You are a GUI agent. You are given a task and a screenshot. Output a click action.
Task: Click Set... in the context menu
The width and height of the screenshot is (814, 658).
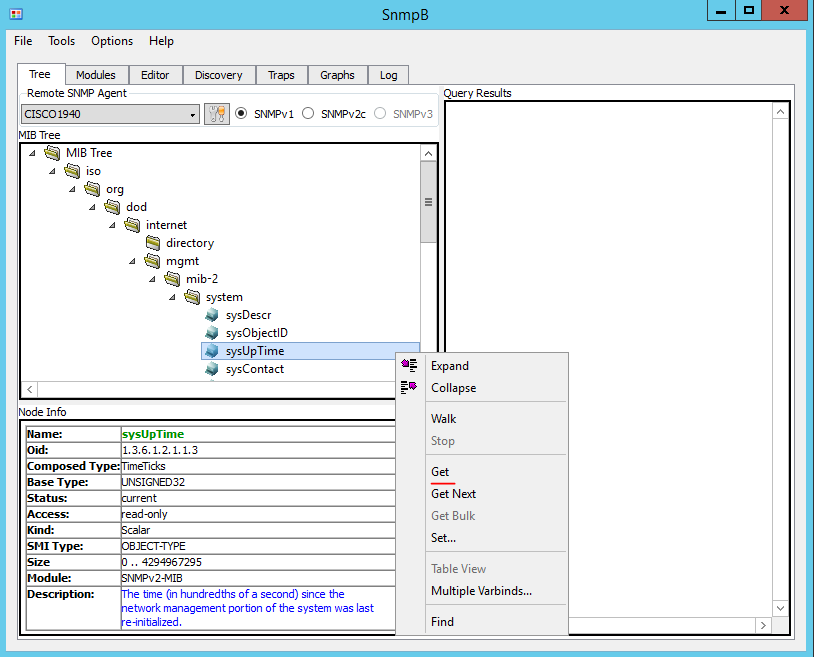click(x=445, y=538)
